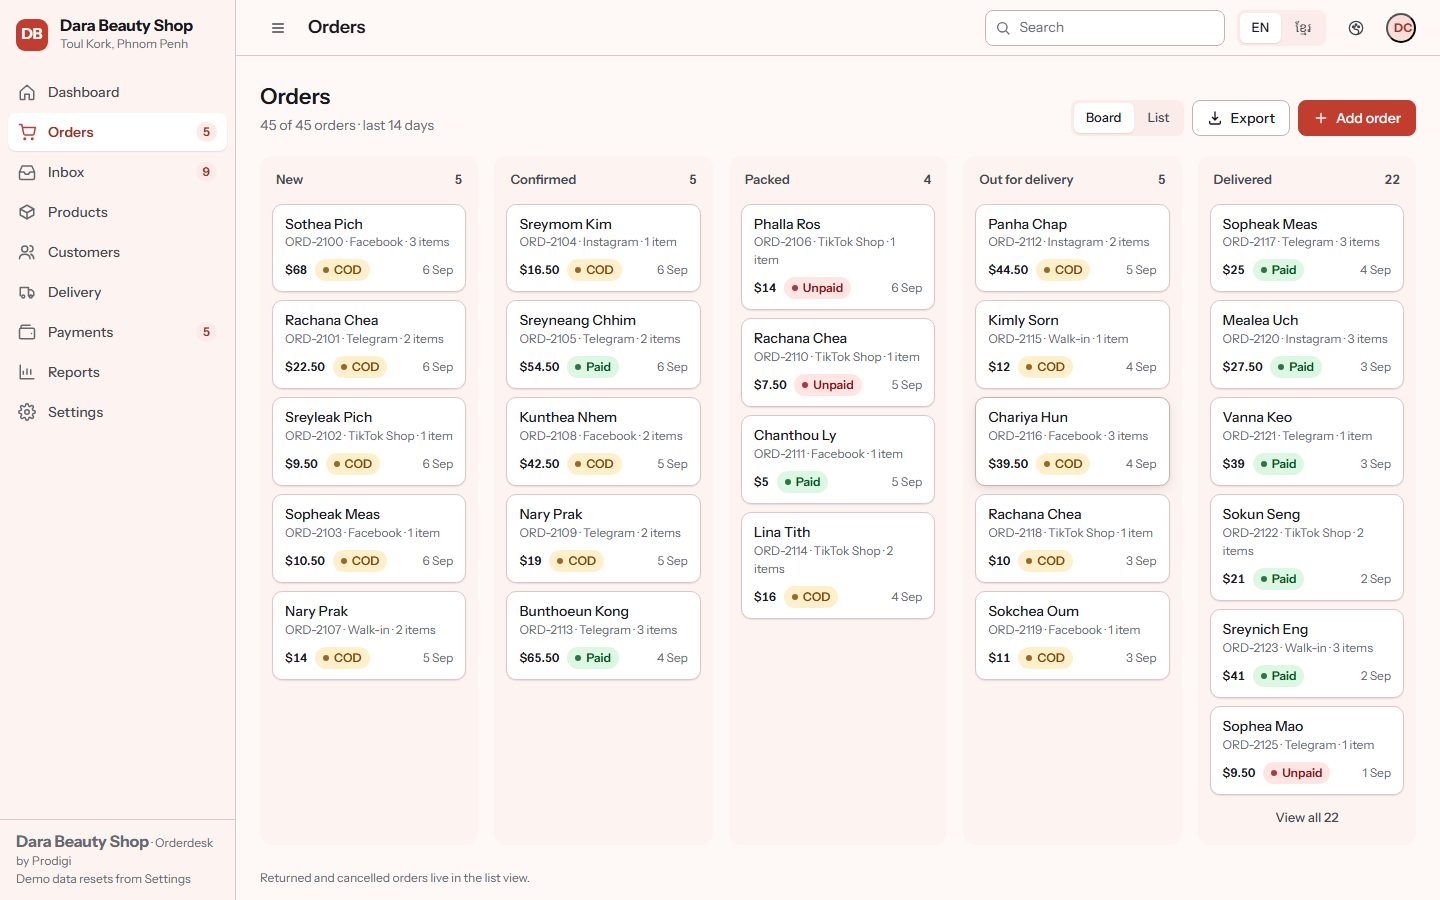The height and width of the screenshot is (900, 1440).
Task: Click Paid badge on Chanthou Ly order
Action: tap(802, 482)
